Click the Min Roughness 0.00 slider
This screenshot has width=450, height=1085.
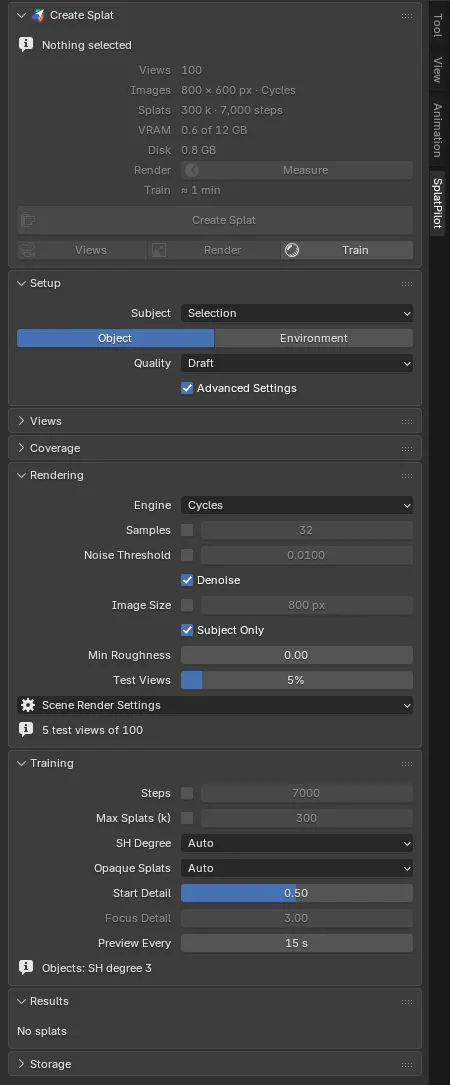297,655
